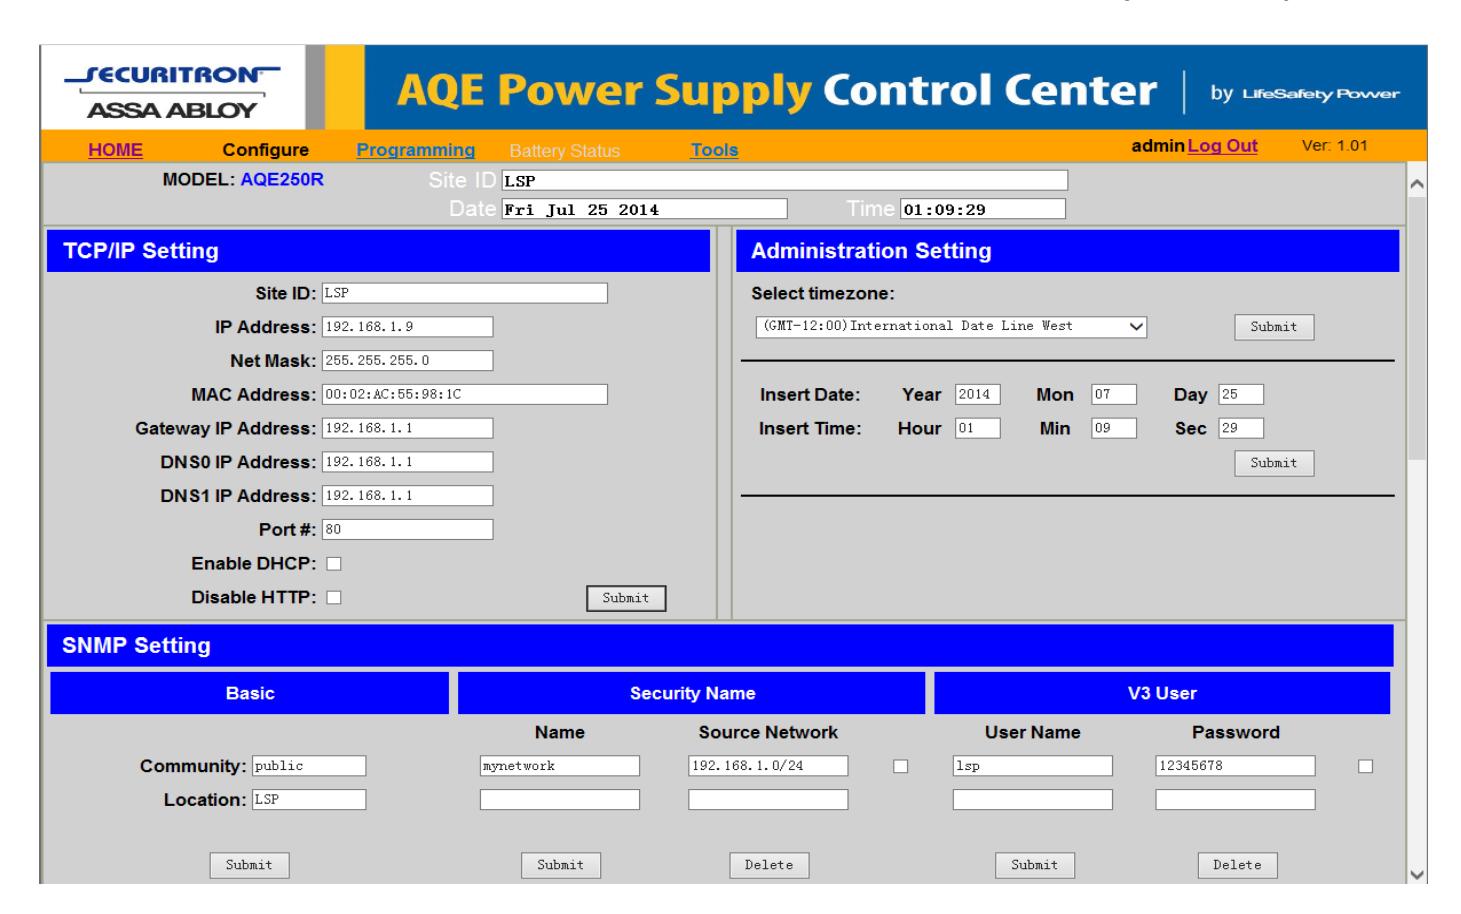The width and height of the screenshot is (1461, 914).
Task: Click the AQE250R model text
Action: [282, 180]
